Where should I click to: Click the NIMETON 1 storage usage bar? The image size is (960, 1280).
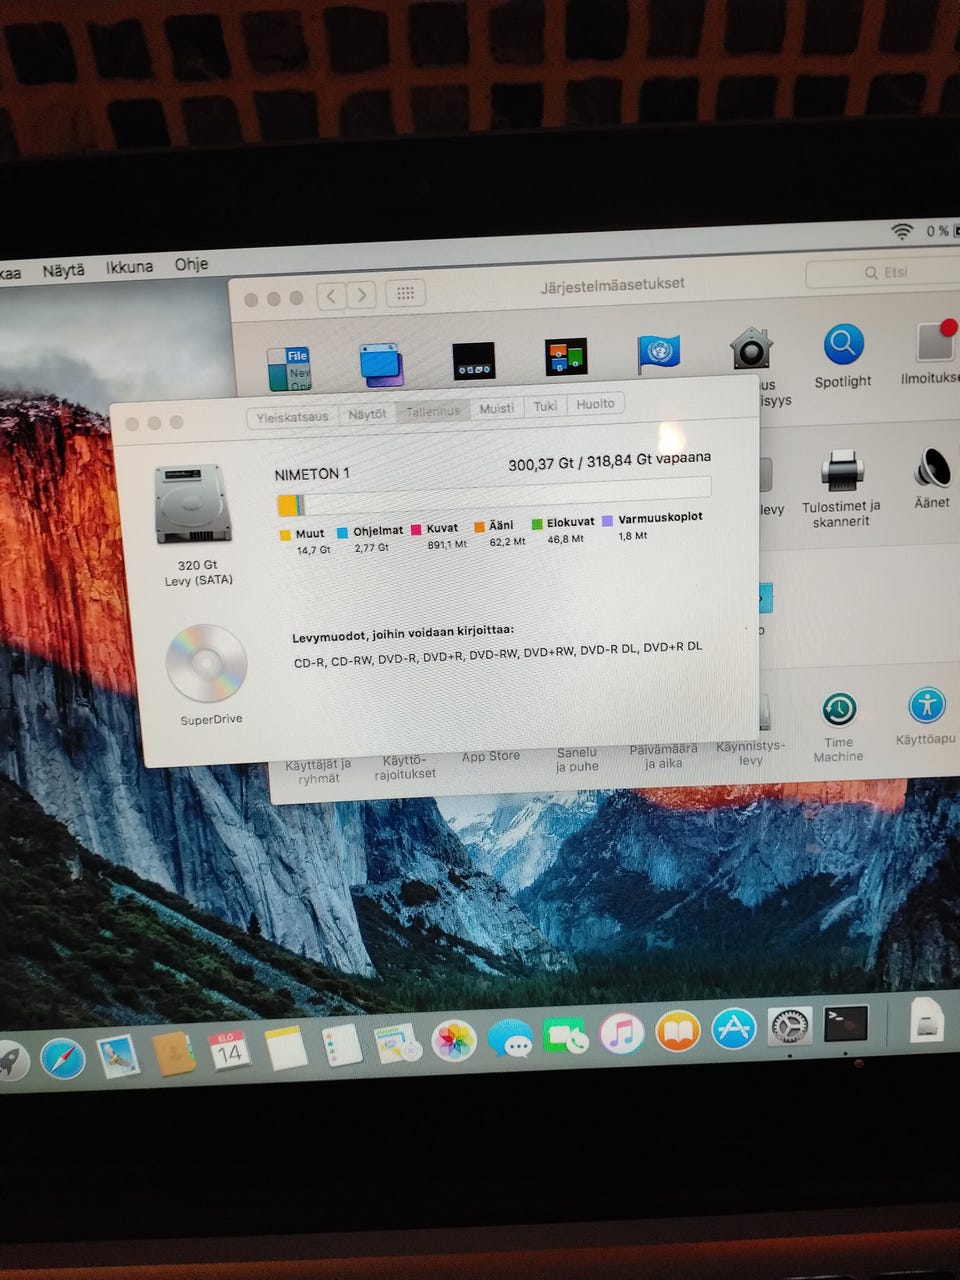(494, 494)
